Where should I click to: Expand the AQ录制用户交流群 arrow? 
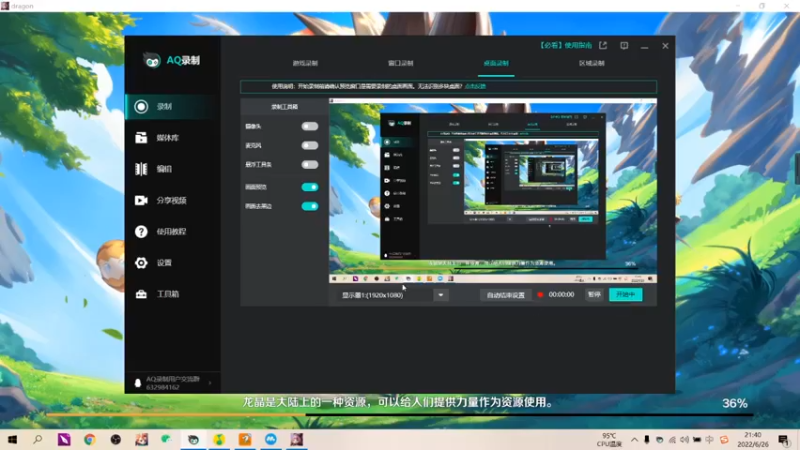point(210,383)
